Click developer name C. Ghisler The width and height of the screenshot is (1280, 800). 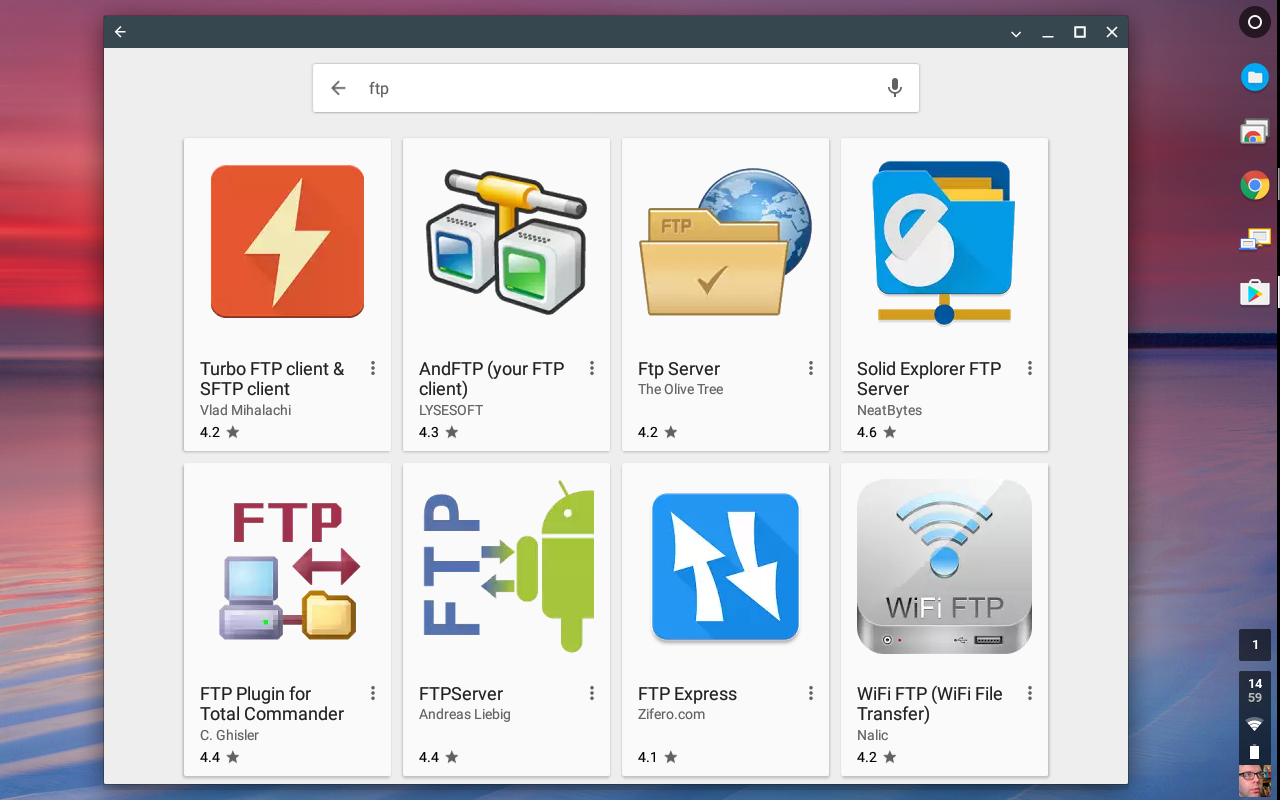point(229,735)
